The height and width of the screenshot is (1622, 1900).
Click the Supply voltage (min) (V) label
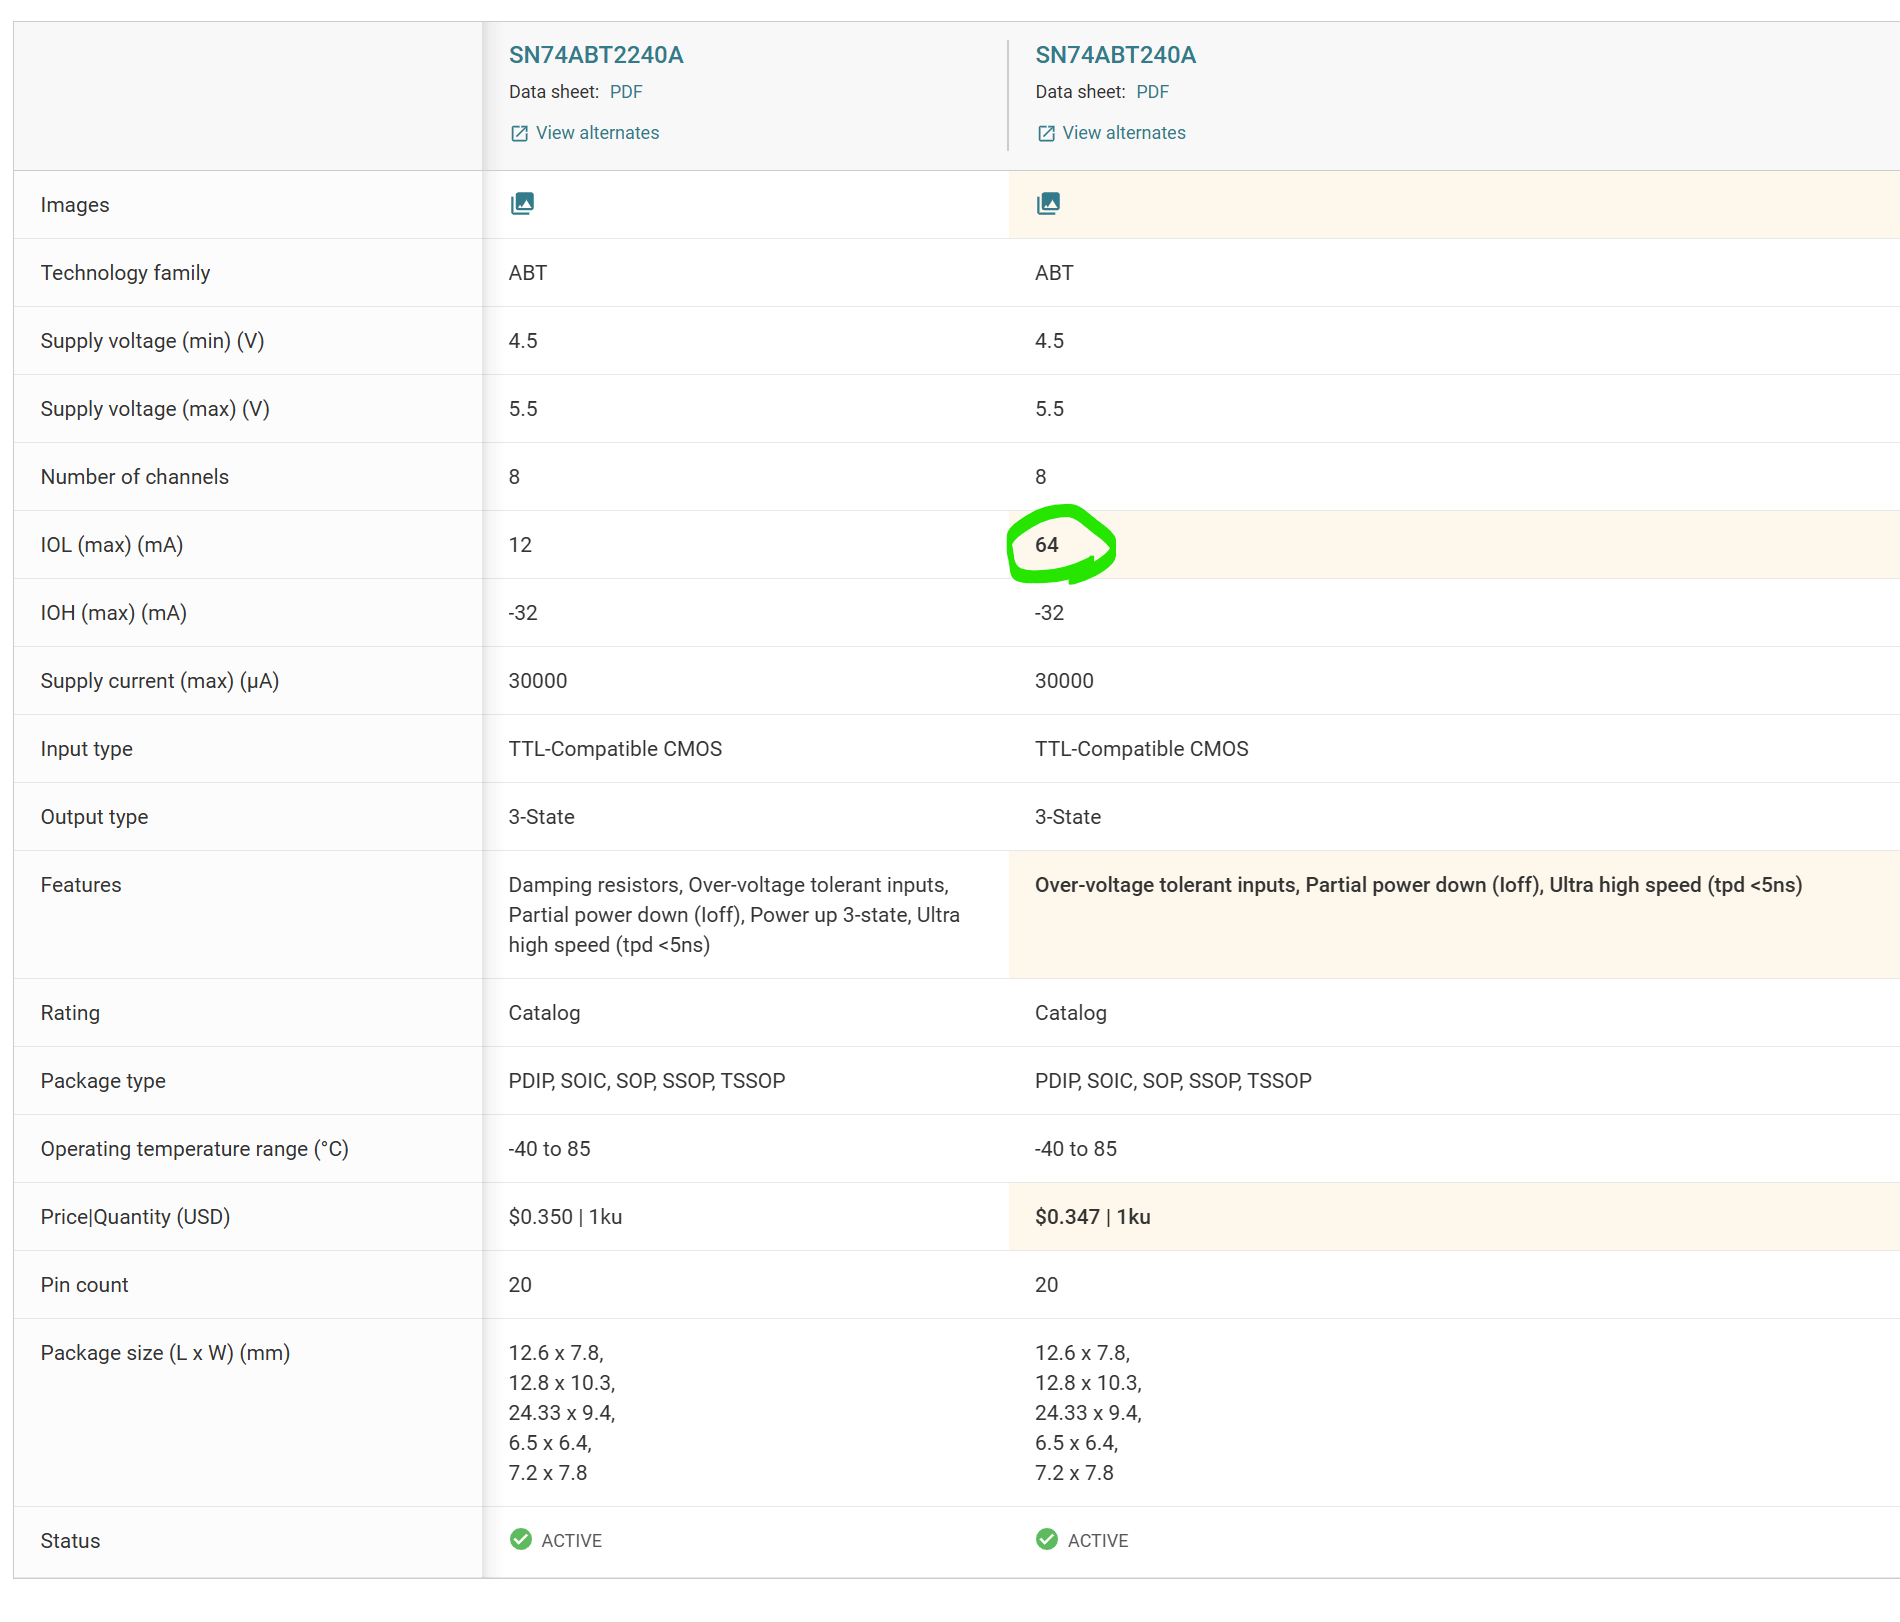click(152, 341)
